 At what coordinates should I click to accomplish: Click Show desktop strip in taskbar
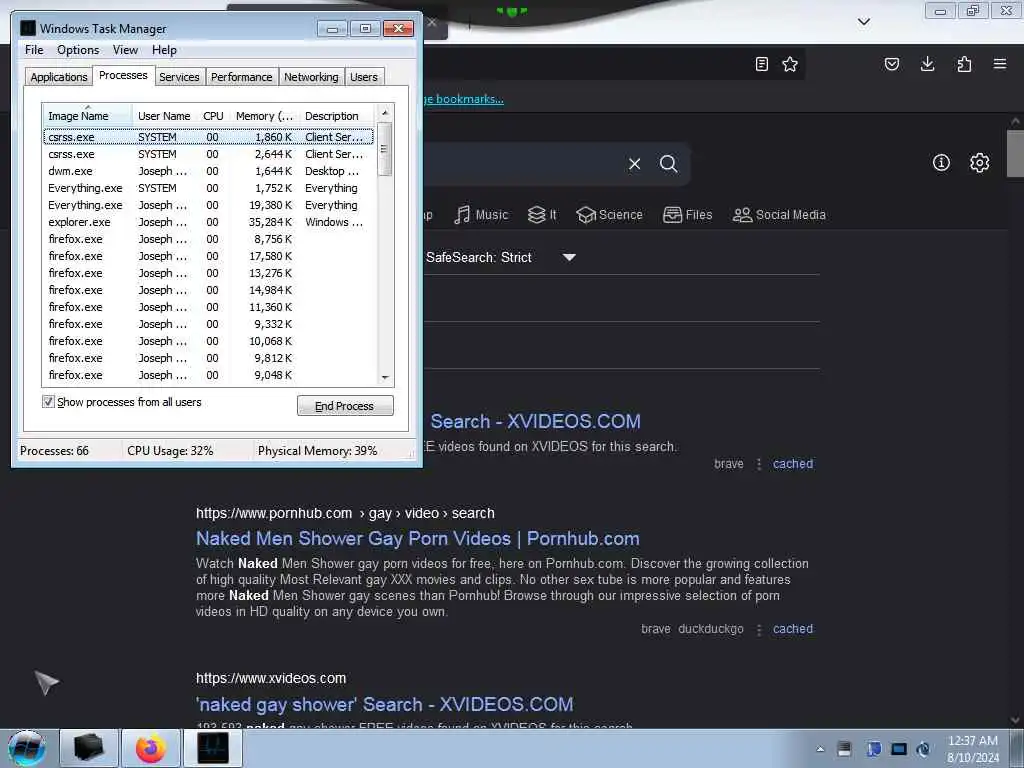coord(1017,748)
